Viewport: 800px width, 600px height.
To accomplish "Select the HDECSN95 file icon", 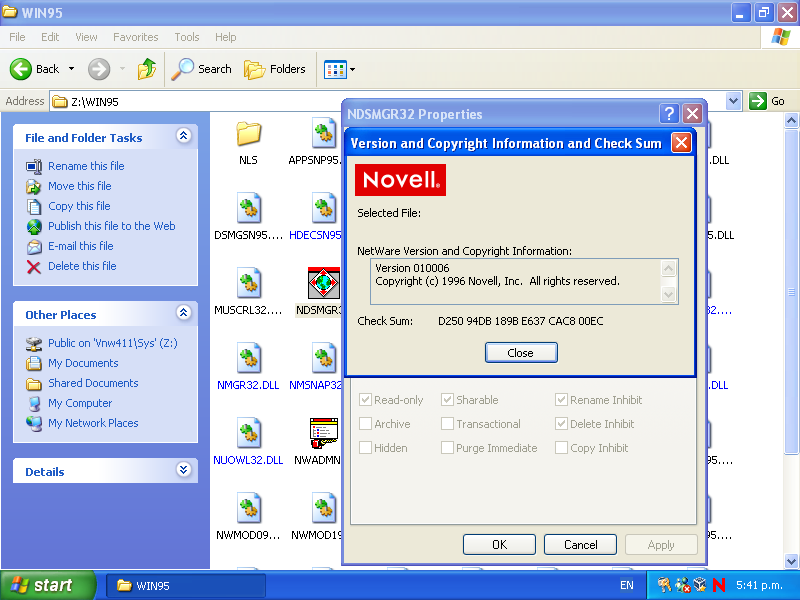I will click(323, 208).
